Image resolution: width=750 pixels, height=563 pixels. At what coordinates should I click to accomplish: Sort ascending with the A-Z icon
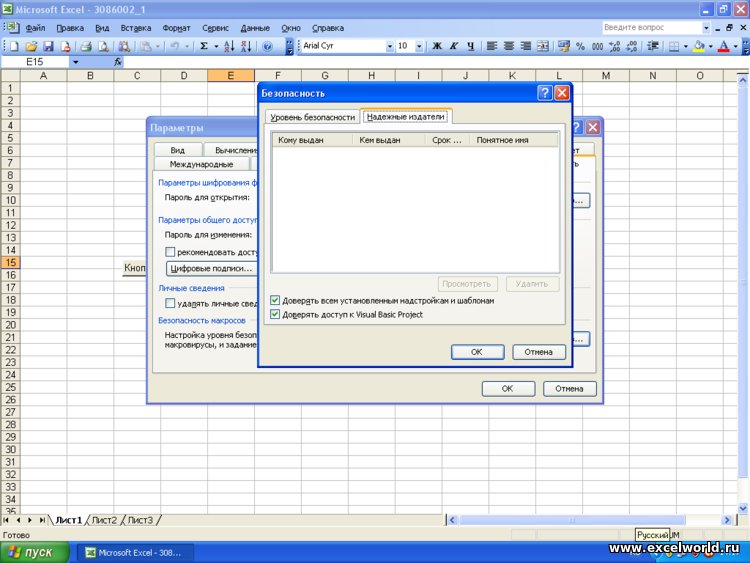(x=229, y=46)
